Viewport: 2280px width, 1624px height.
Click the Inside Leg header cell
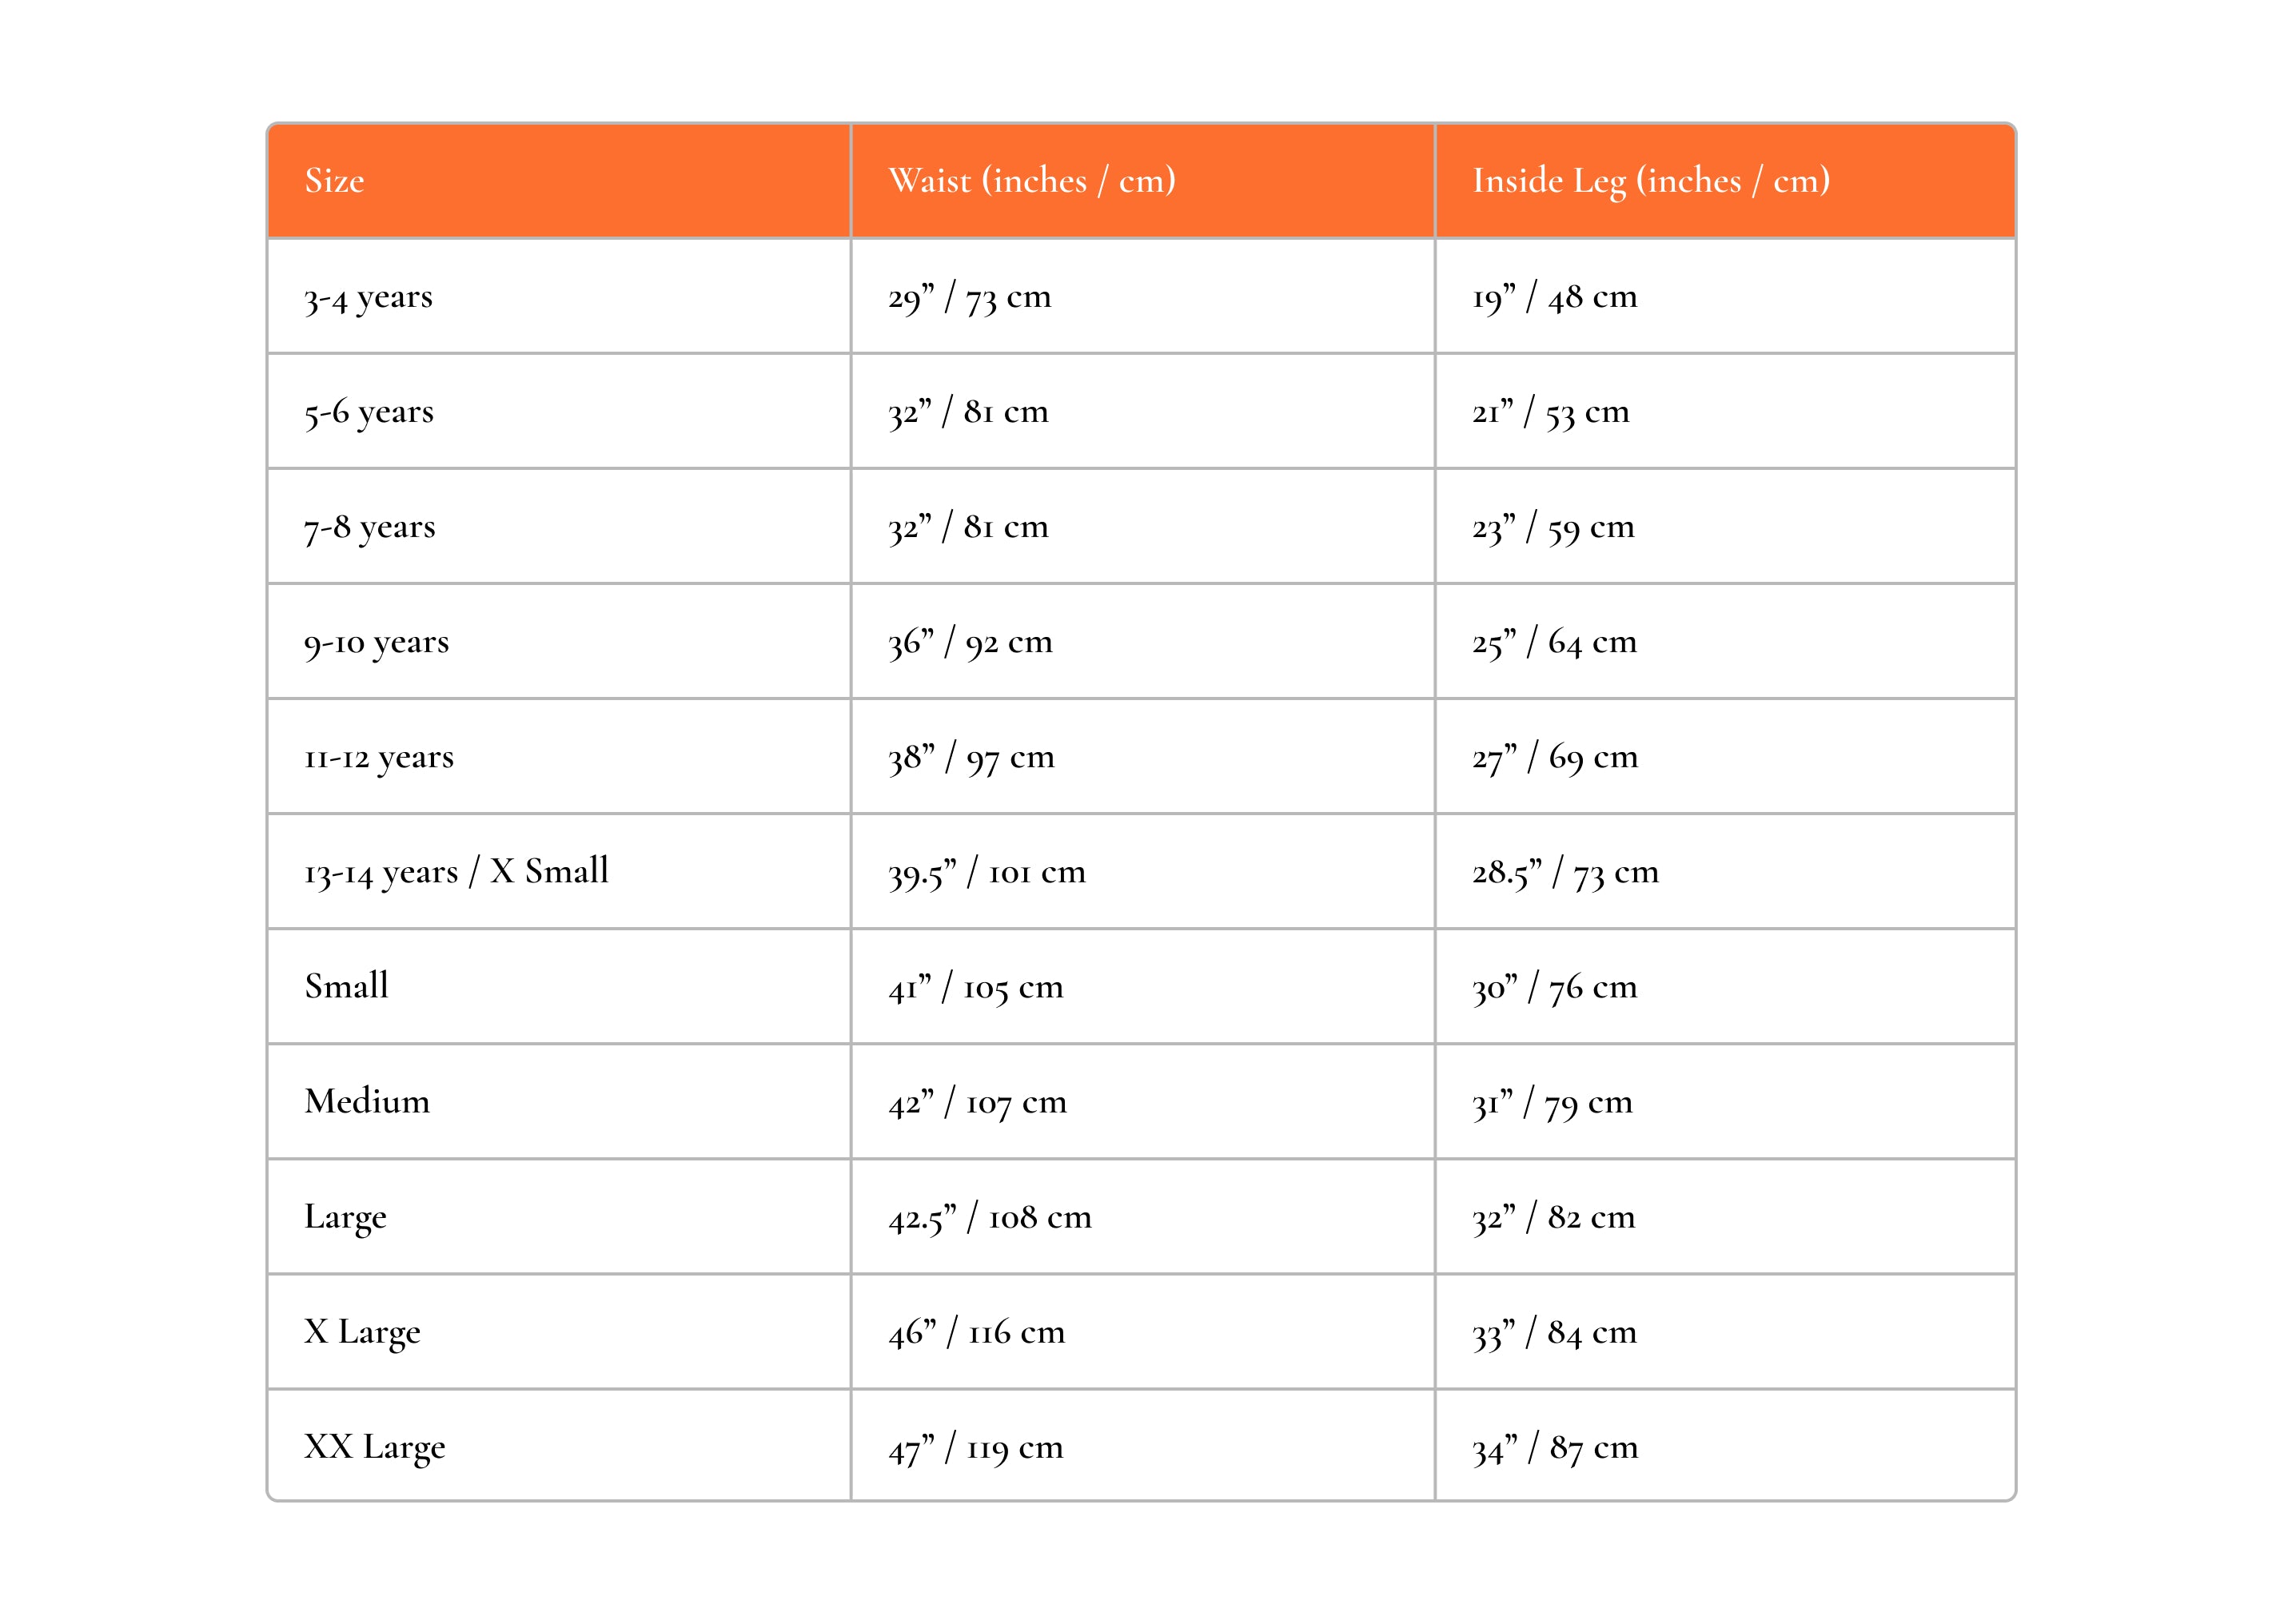[x=1725, y=181]
